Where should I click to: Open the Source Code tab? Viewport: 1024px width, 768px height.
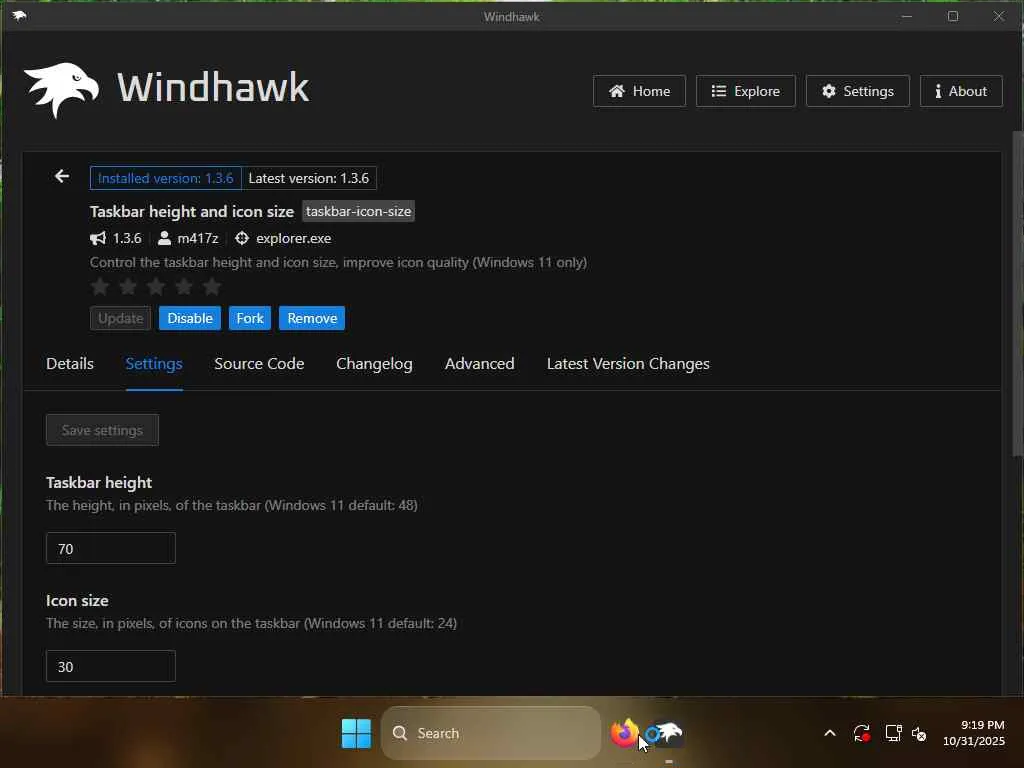click(x=259, y=364)
